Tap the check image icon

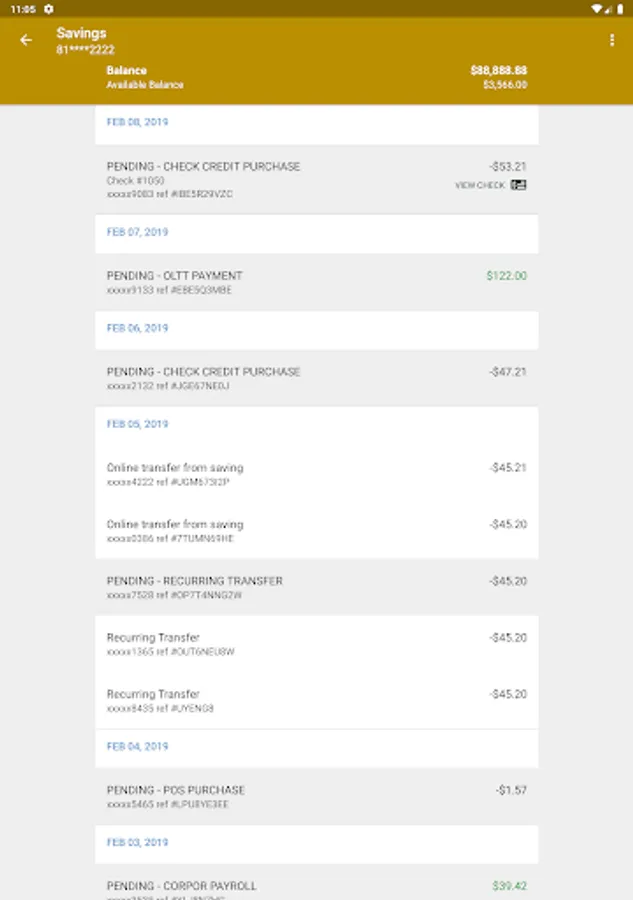point(518,185)
